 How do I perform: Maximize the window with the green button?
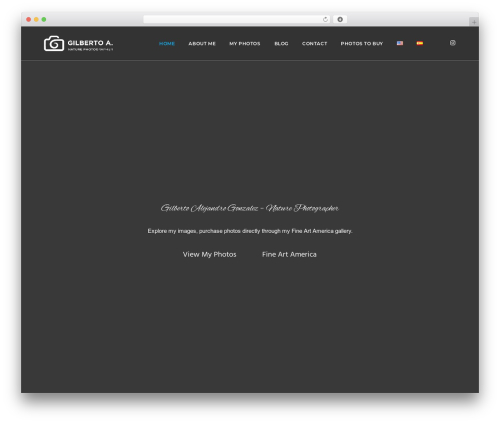[x=44, y=19]
